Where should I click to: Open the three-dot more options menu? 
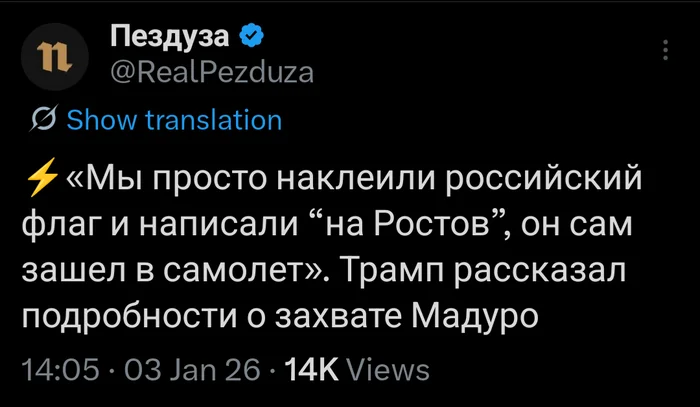pyautogui.click(x=667, y=51)
